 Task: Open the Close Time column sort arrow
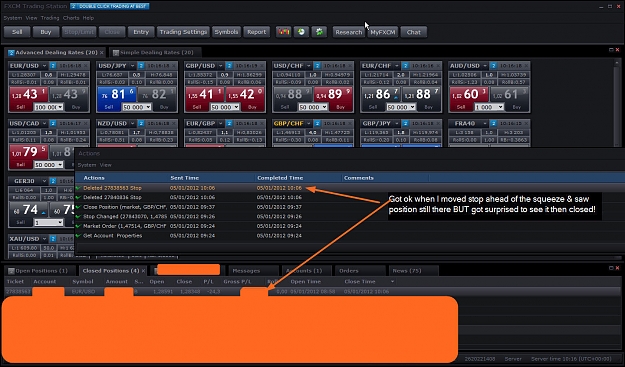pyautogui.click(x=392, y=282)
